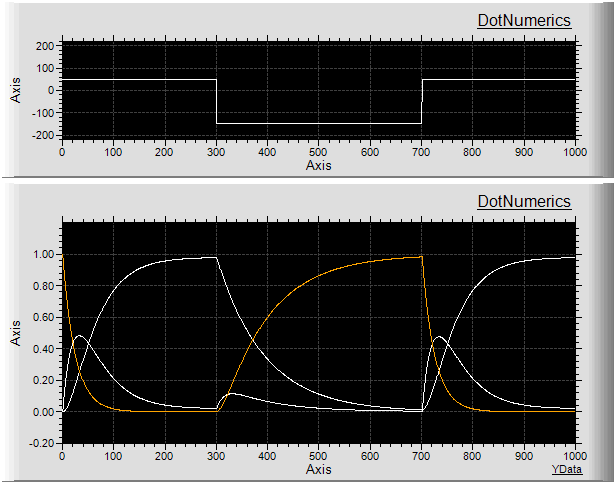This screenshot has width=615, height=482.
Task: Click the DotNumerics title of the lower chart
Action: pos(524,201)
